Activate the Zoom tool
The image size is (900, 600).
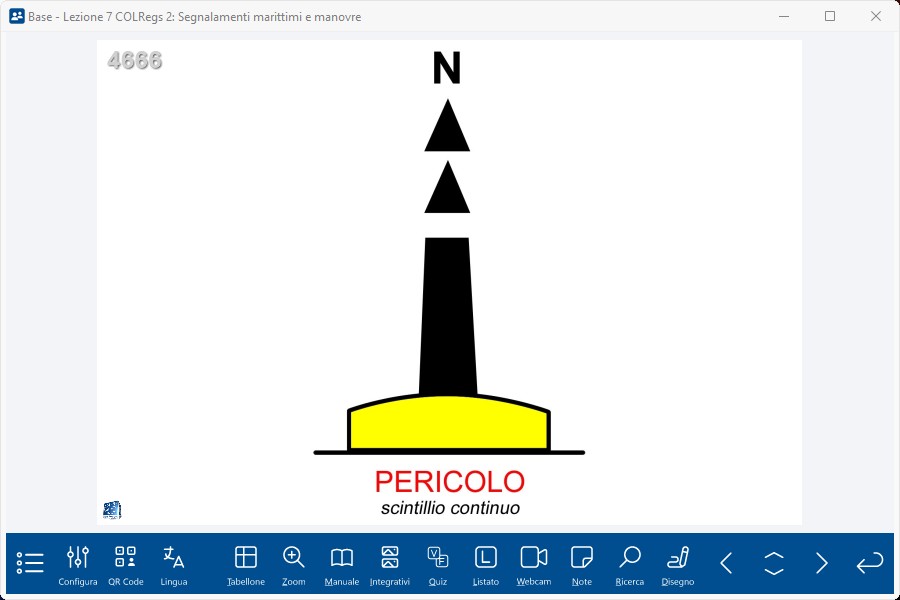pyautogui.click(x=294, y=564)
